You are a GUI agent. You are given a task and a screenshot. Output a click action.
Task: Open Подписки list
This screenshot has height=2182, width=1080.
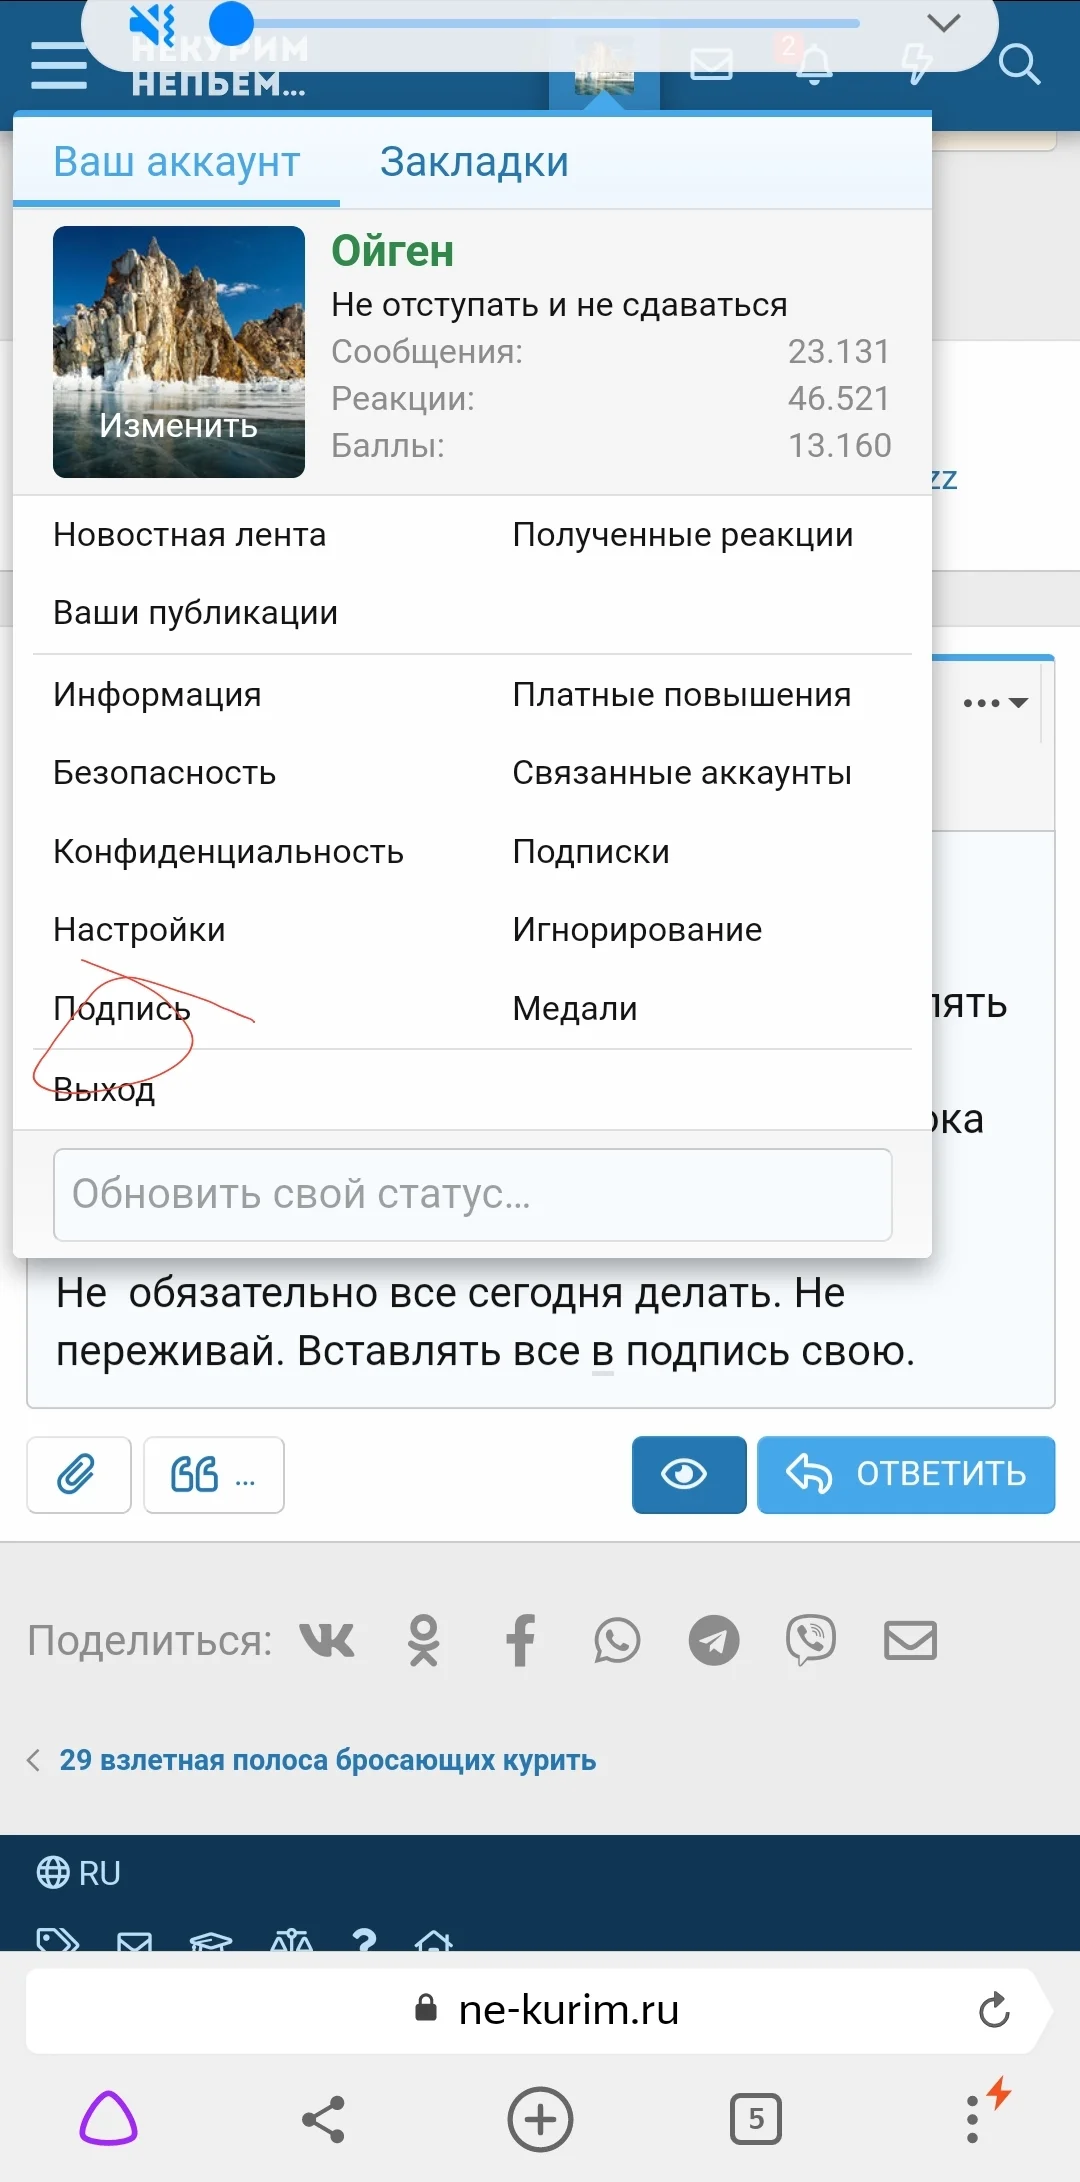coord(591,852)
